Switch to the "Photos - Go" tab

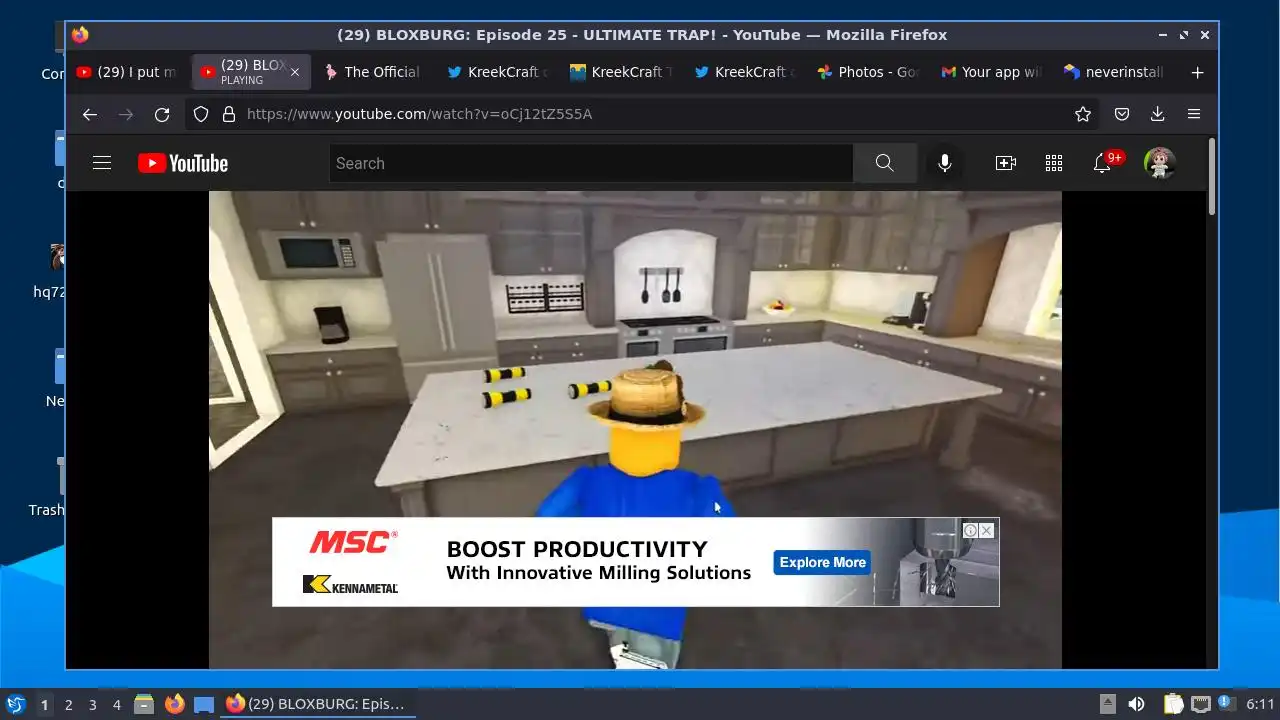pos(868,72)
